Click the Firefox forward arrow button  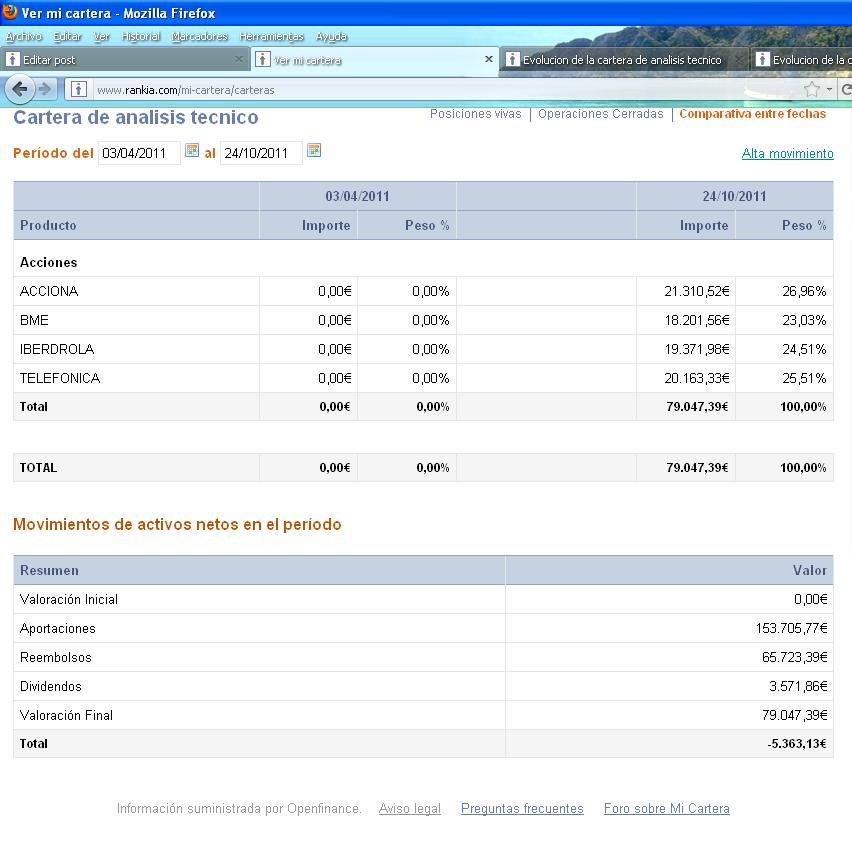point(46,89)
